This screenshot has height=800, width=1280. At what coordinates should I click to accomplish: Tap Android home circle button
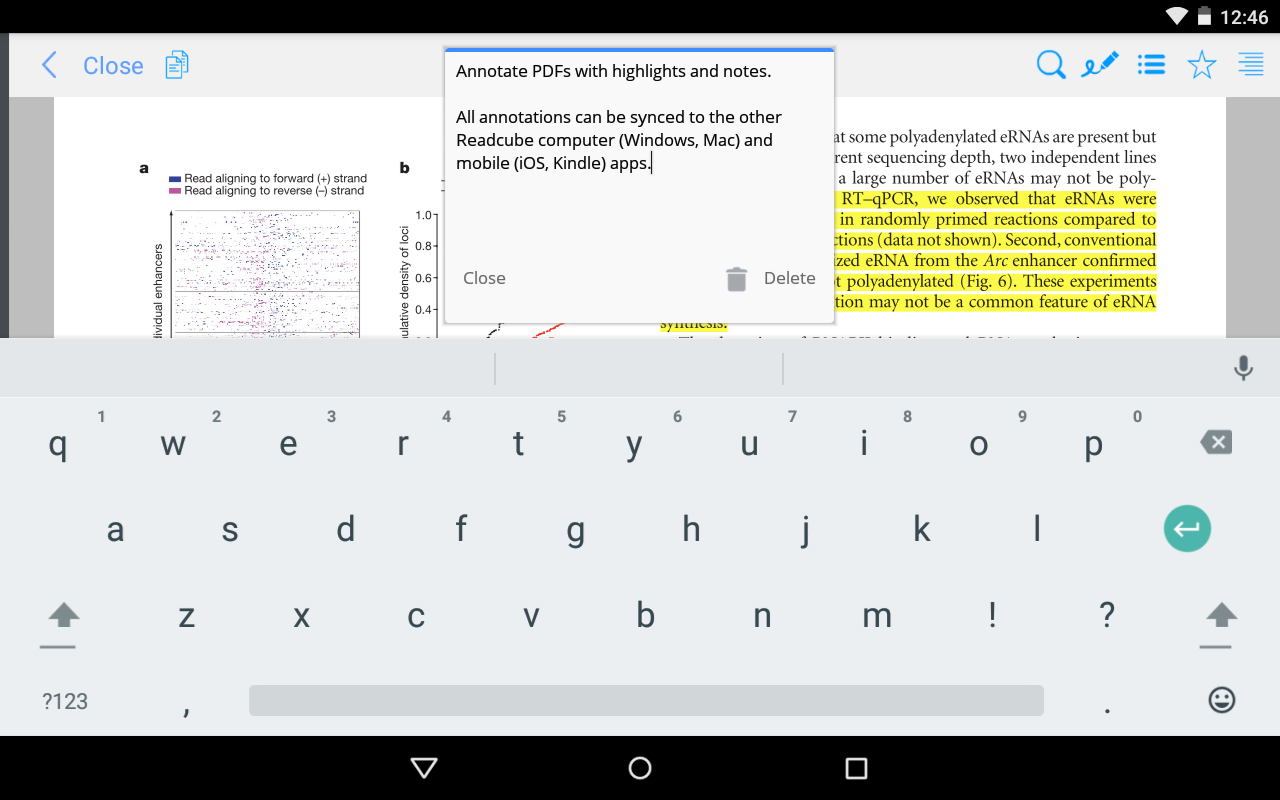coord(640,768)
